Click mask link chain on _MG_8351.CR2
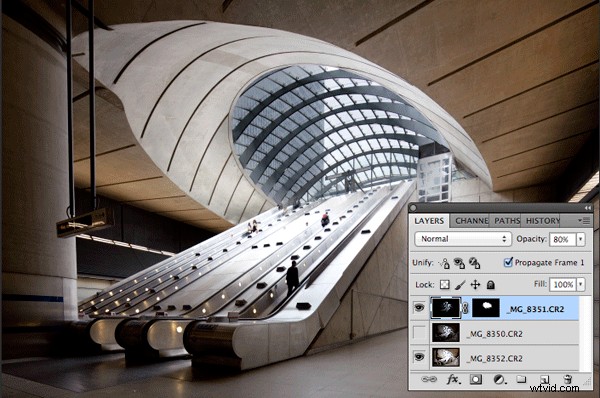This screenshot has height=398, width=600. click(x=465, y=308)
